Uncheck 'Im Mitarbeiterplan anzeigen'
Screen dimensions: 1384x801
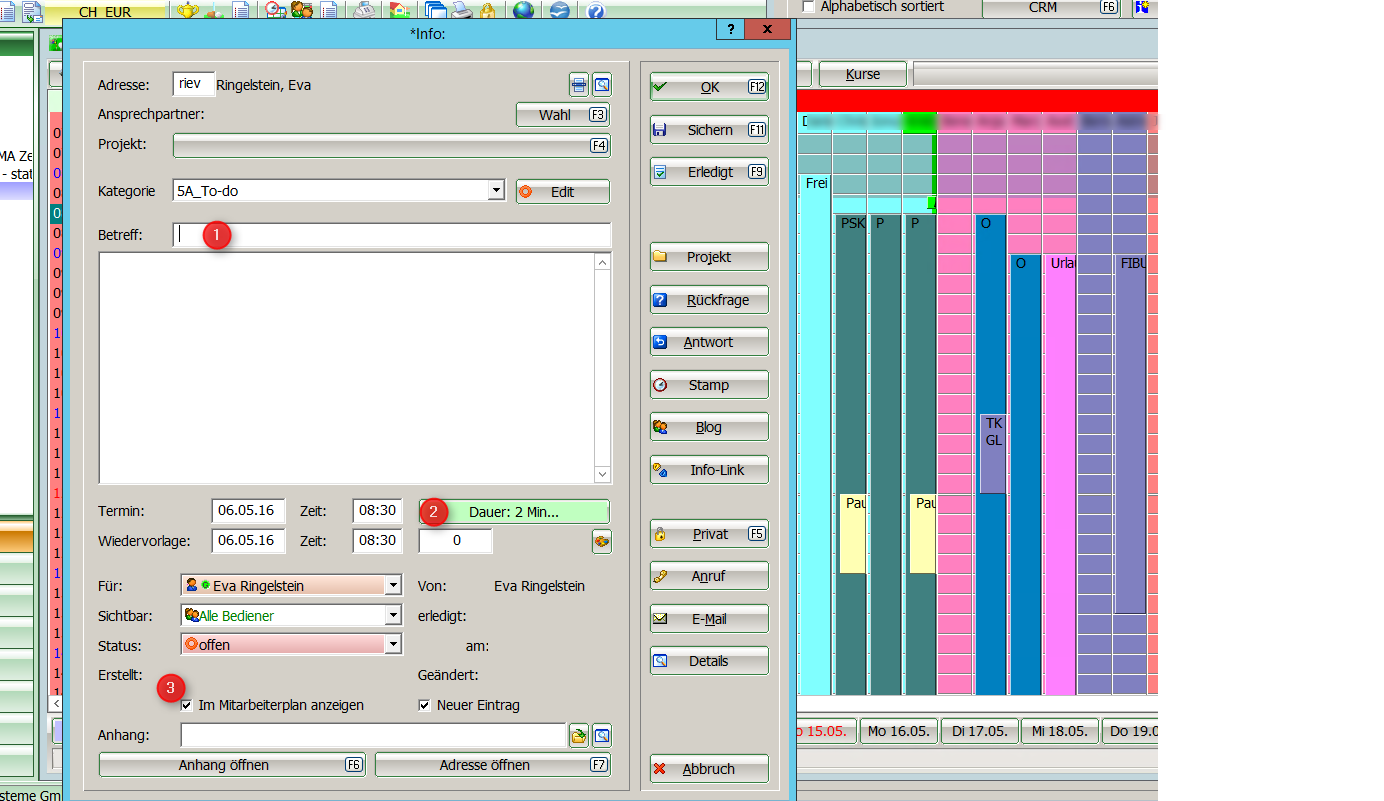click(x=187, y=706)
